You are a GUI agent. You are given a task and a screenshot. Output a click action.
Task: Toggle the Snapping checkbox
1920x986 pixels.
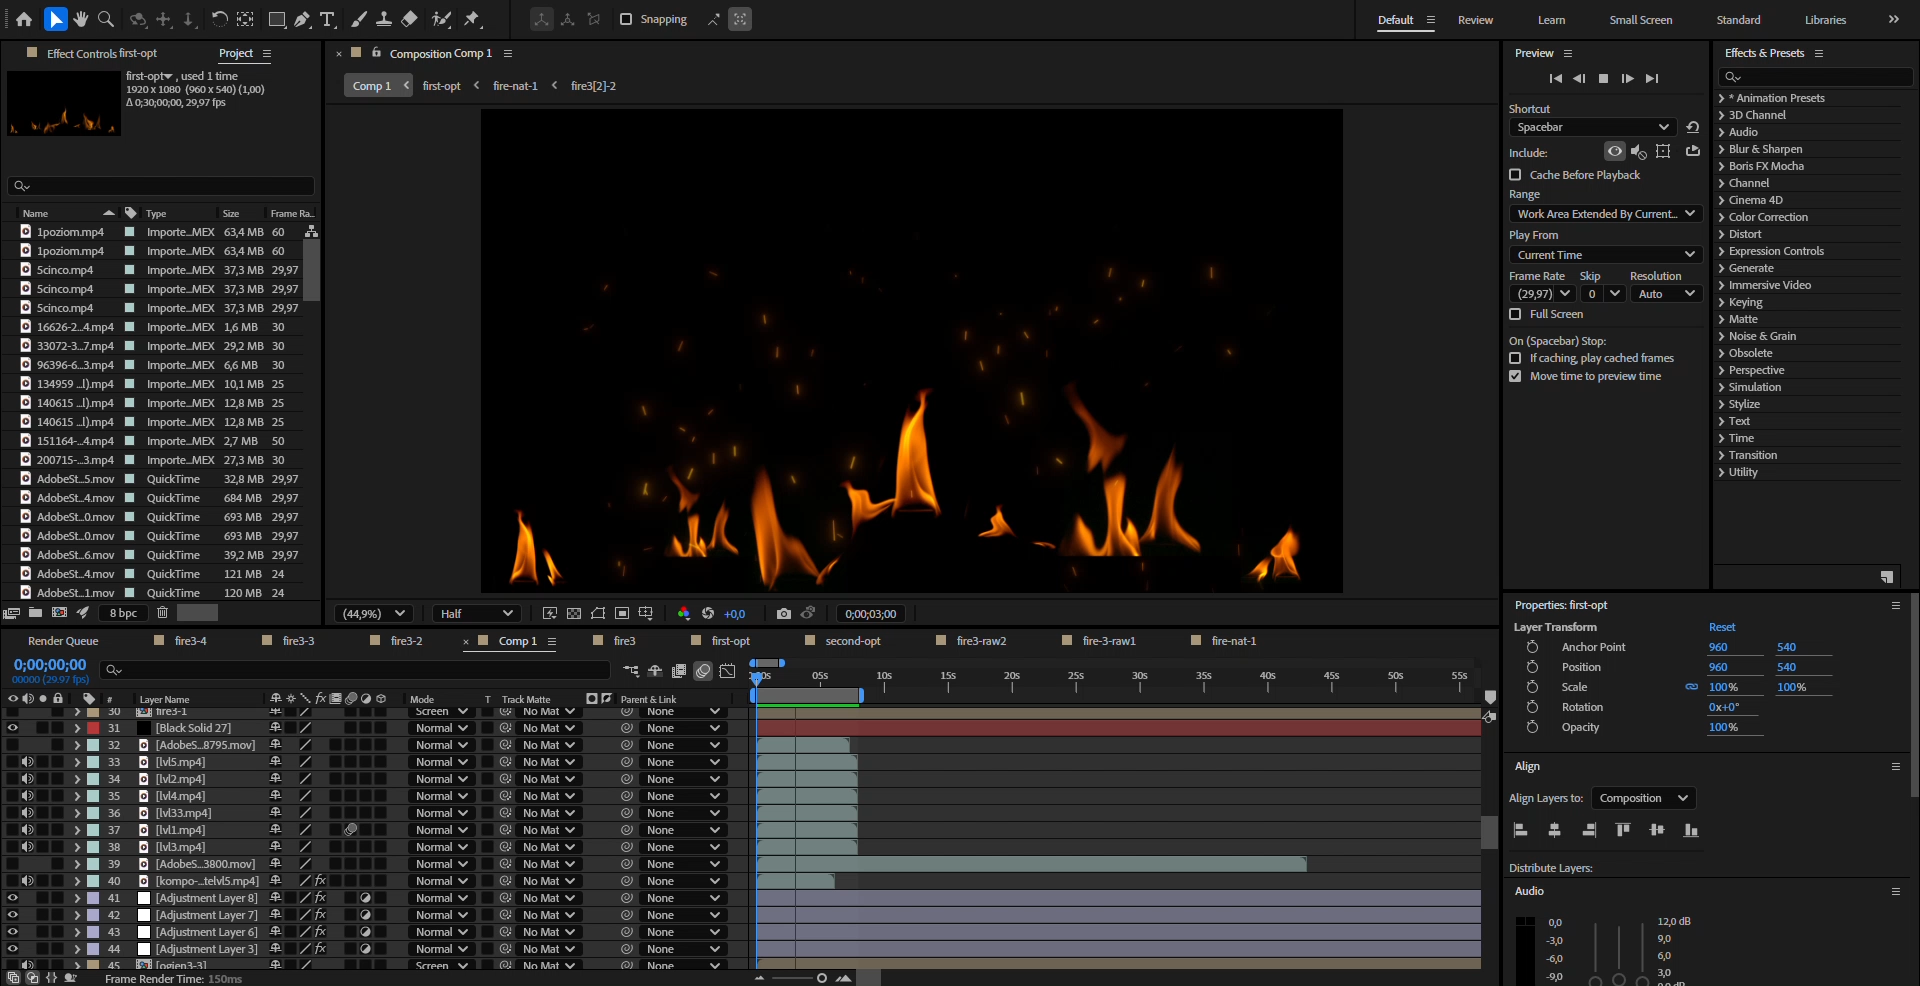coord(626,19)
